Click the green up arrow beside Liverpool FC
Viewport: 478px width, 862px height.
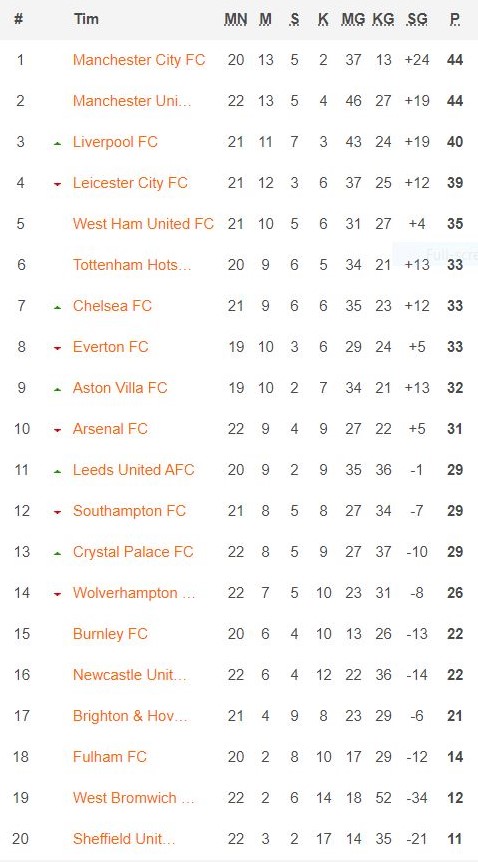[x=57, y=143]
